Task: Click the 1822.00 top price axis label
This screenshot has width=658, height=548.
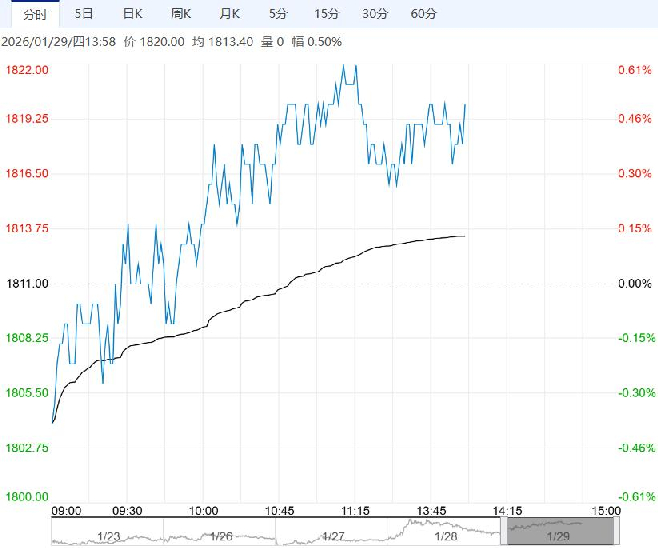Action: (x=28, y=70)
